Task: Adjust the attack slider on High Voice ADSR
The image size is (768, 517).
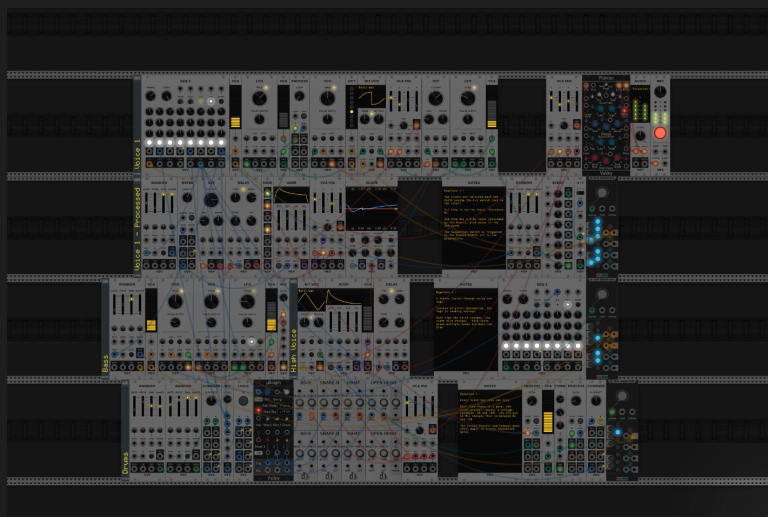Action: coord(332,321)
